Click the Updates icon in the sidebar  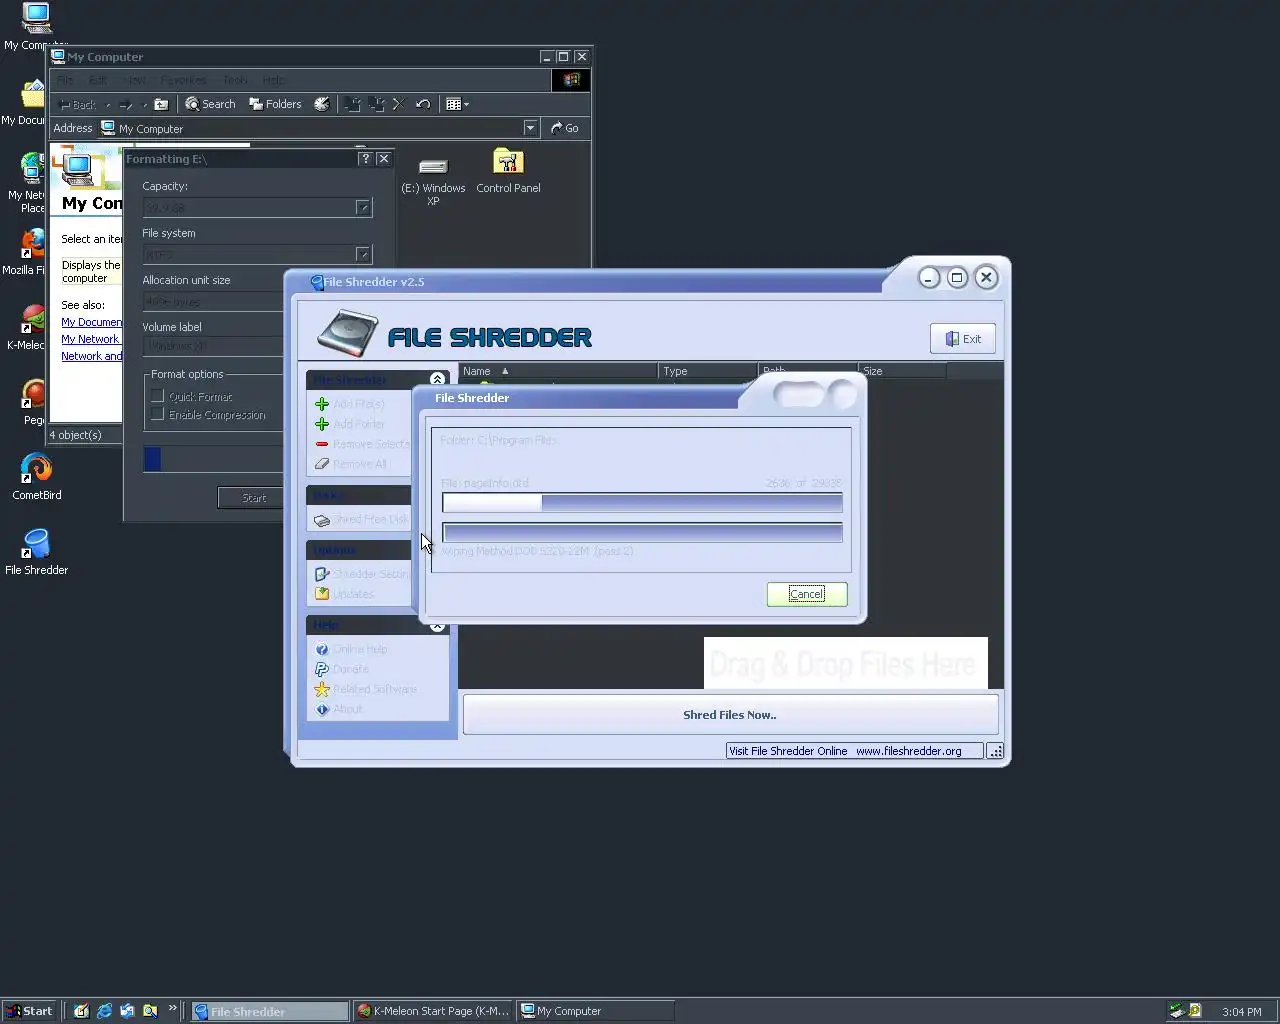pos(322,594)
